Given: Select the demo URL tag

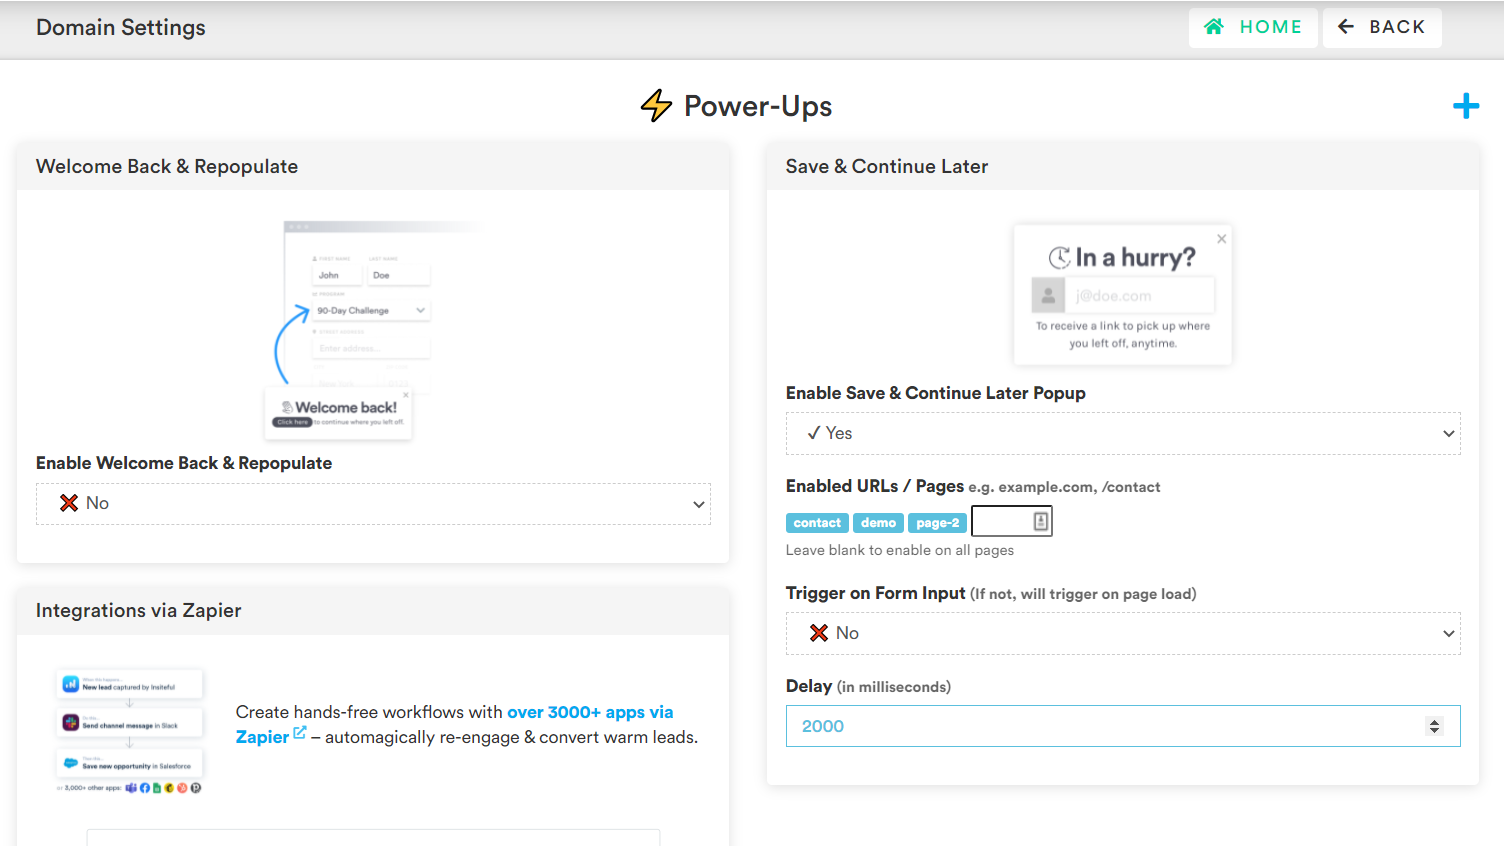Looking at the screenshot, I should pos(878,523).
